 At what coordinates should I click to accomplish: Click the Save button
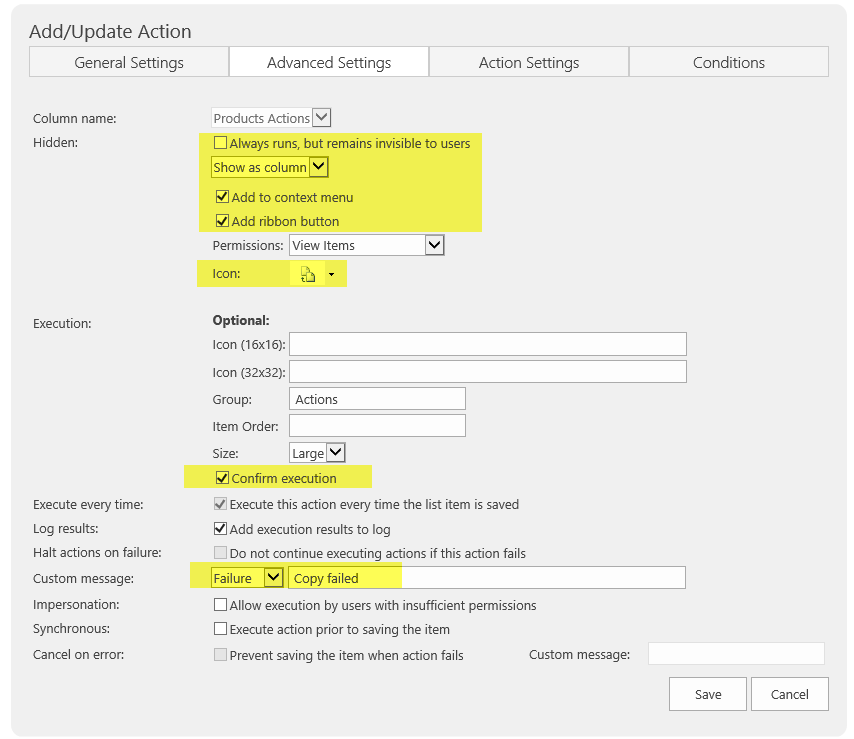[x=707, y=694]
